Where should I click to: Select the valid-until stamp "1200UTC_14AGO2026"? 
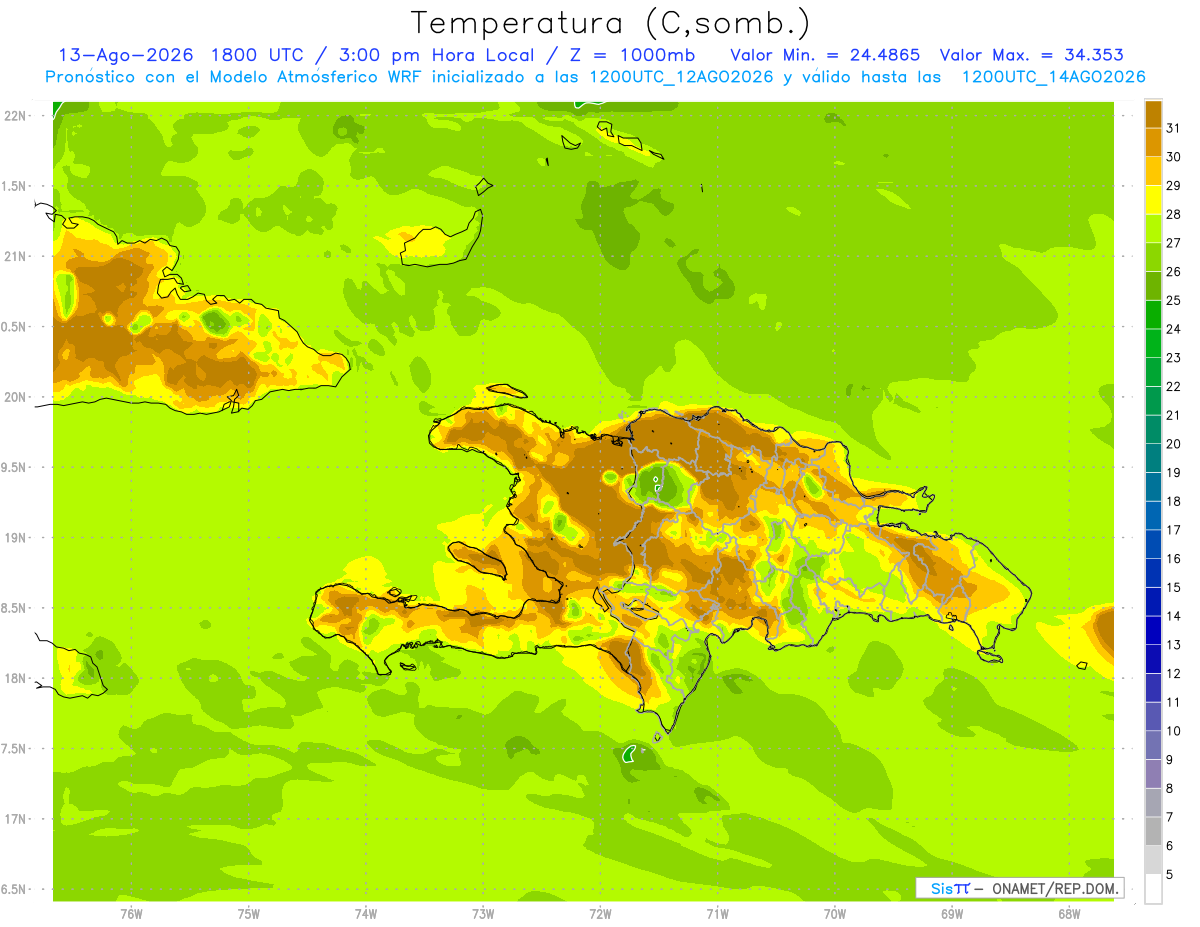click(1053, 77)
